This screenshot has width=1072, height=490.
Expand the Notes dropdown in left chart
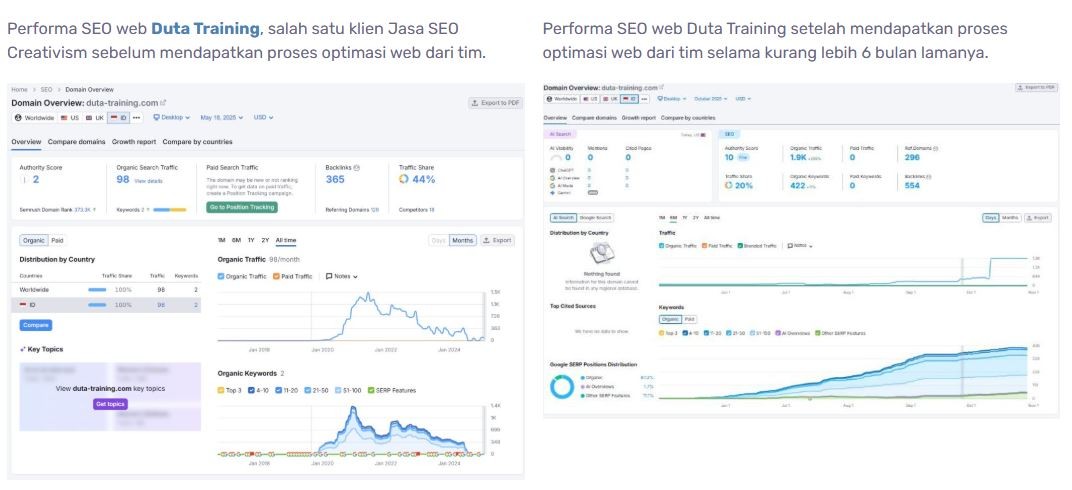(341, 276)
